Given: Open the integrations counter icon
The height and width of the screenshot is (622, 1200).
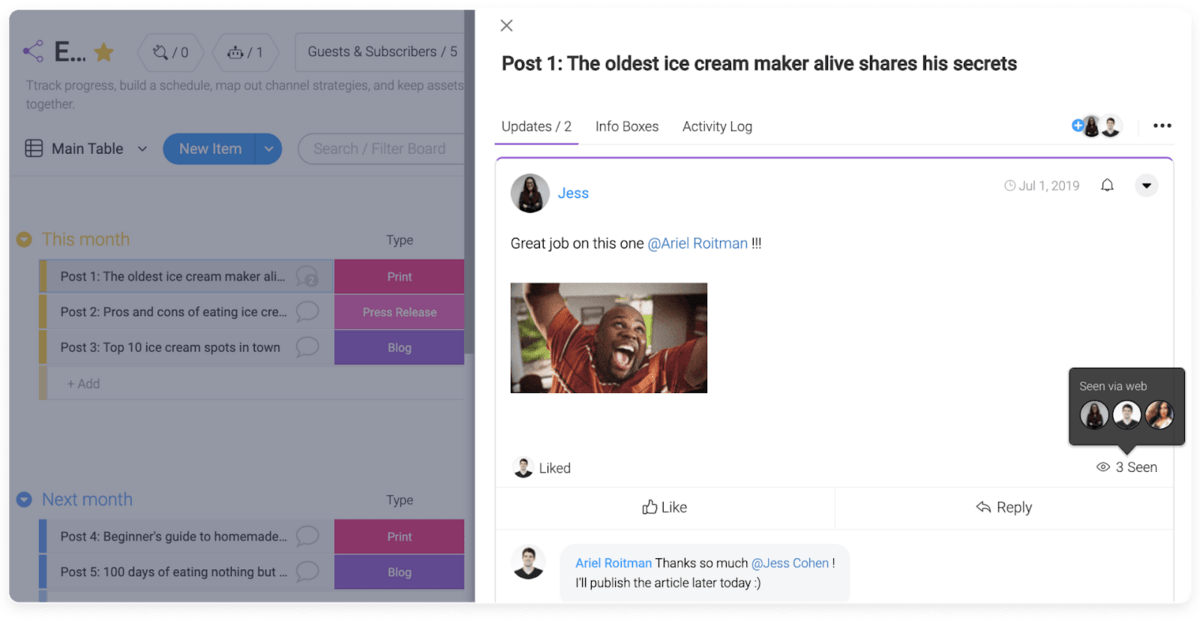Looking at the screenshot, I should [x=170, y=52].
